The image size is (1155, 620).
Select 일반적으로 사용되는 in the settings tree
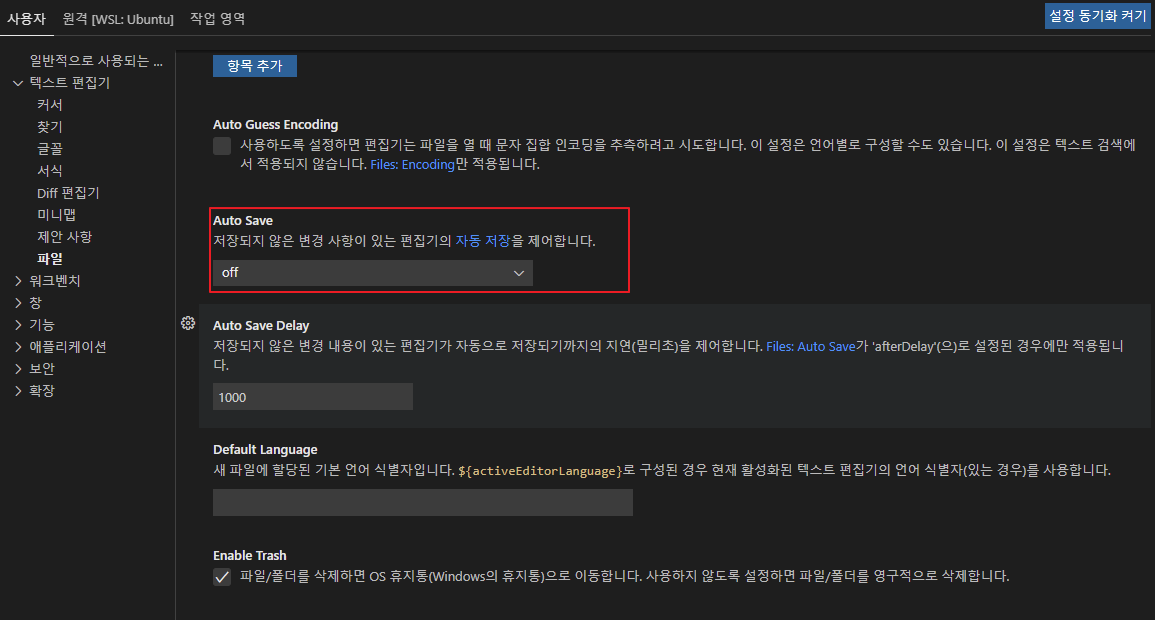point(96,61)
